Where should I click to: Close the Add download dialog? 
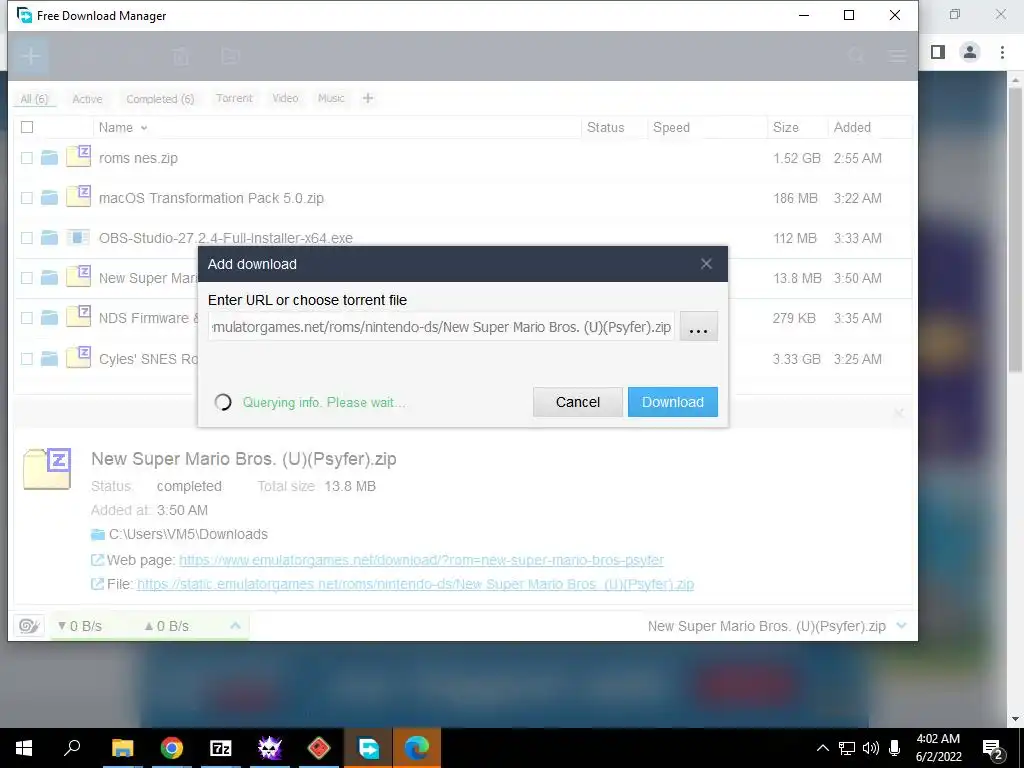[x=706, y=264]
